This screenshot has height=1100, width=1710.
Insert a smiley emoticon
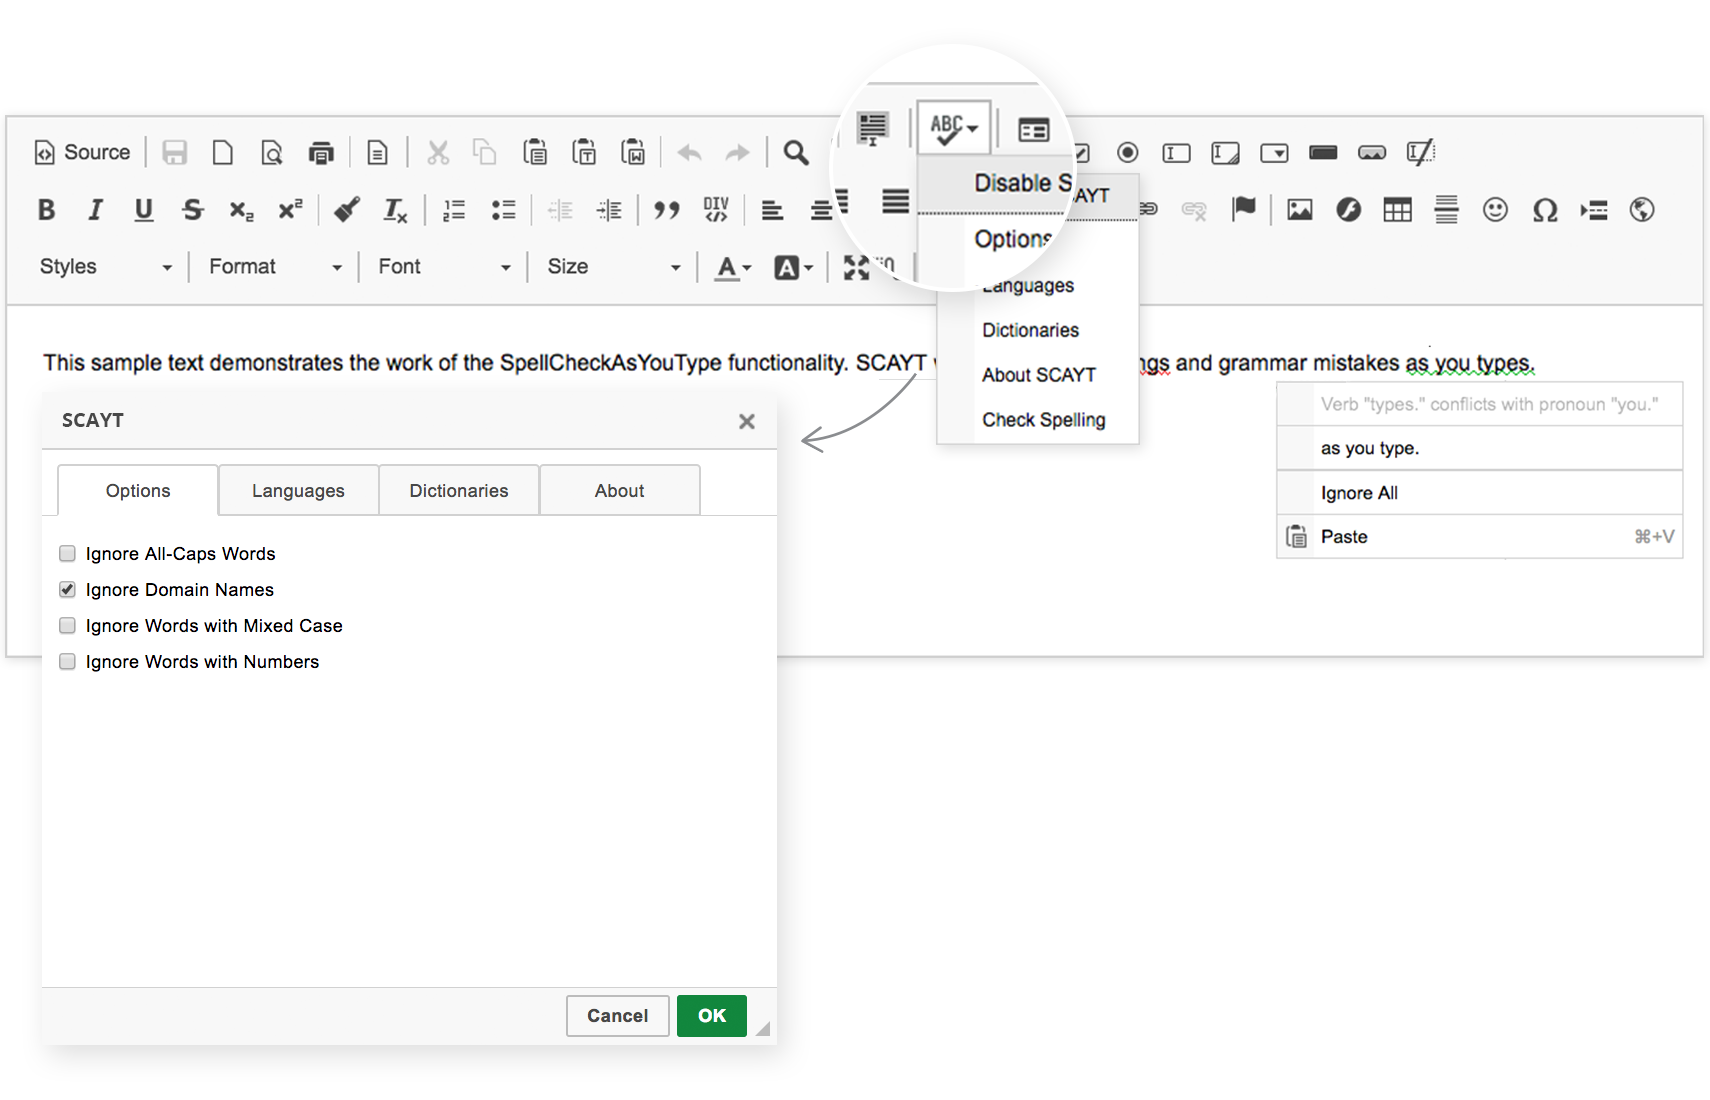[1496, 209]
